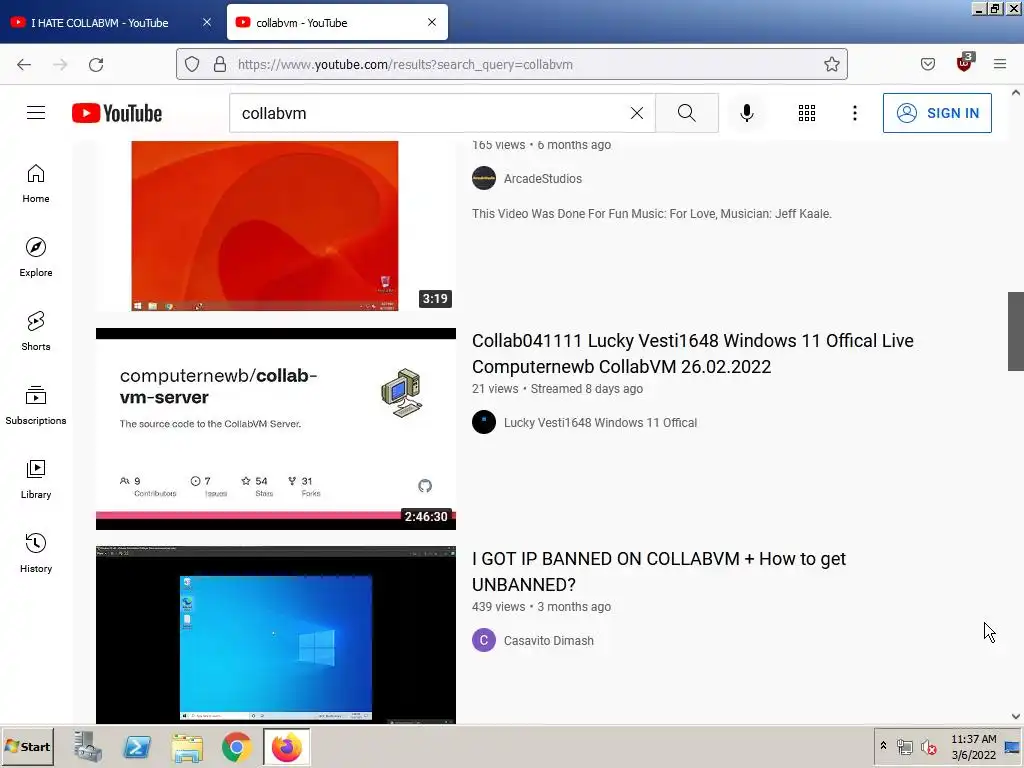Open I GOT IP BANNED ON COLLABVM title

(x=658, y=571)
